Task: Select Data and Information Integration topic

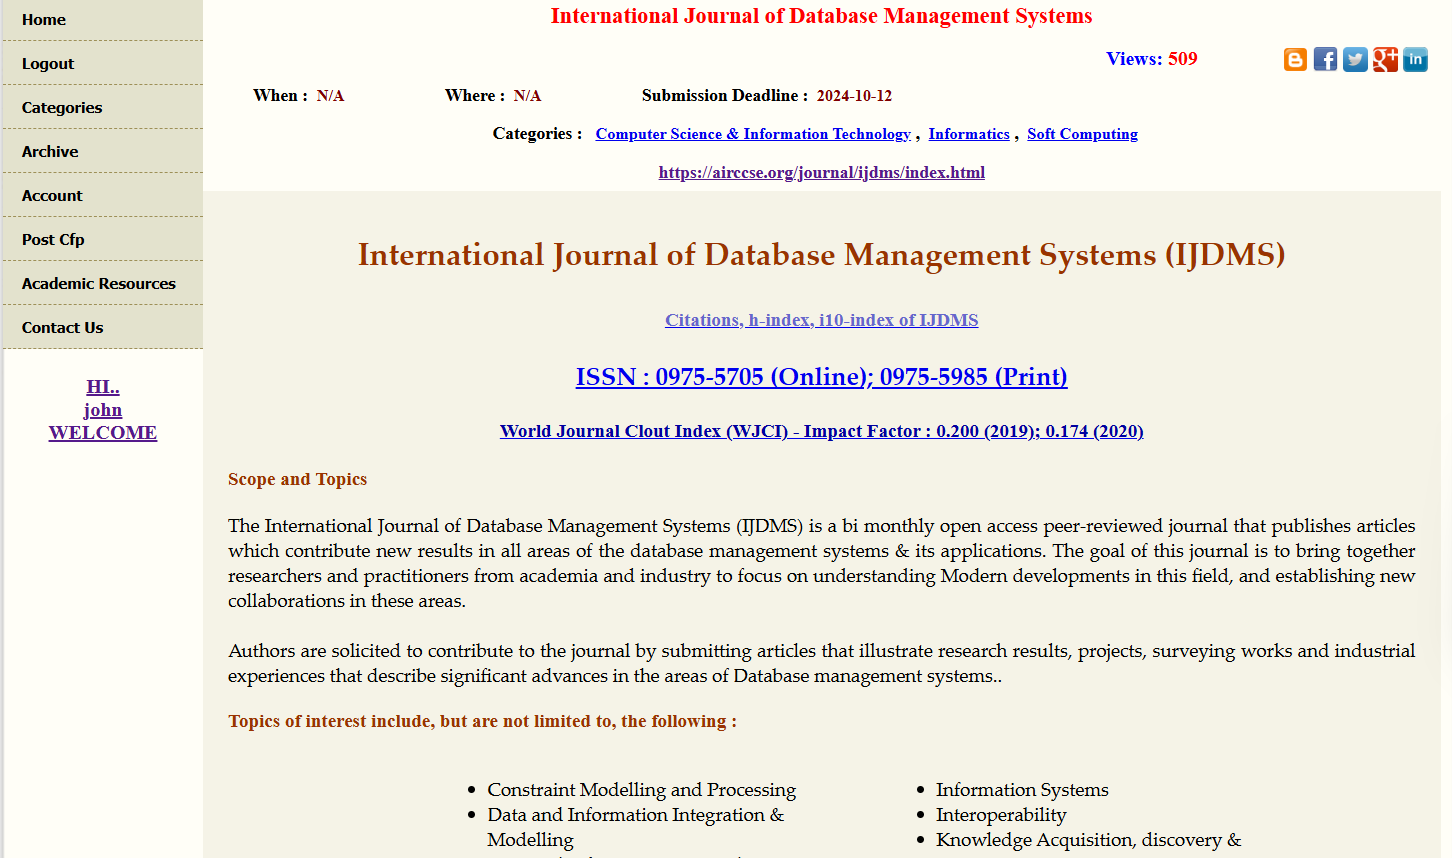Action: point(636,827)
